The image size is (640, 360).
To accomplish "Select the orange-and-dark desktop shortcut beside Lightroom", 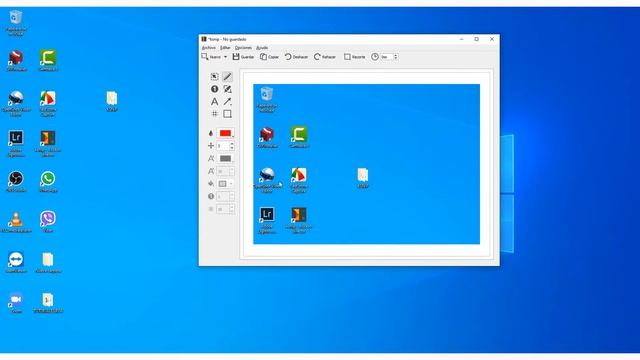I will (x=48, y=143).
